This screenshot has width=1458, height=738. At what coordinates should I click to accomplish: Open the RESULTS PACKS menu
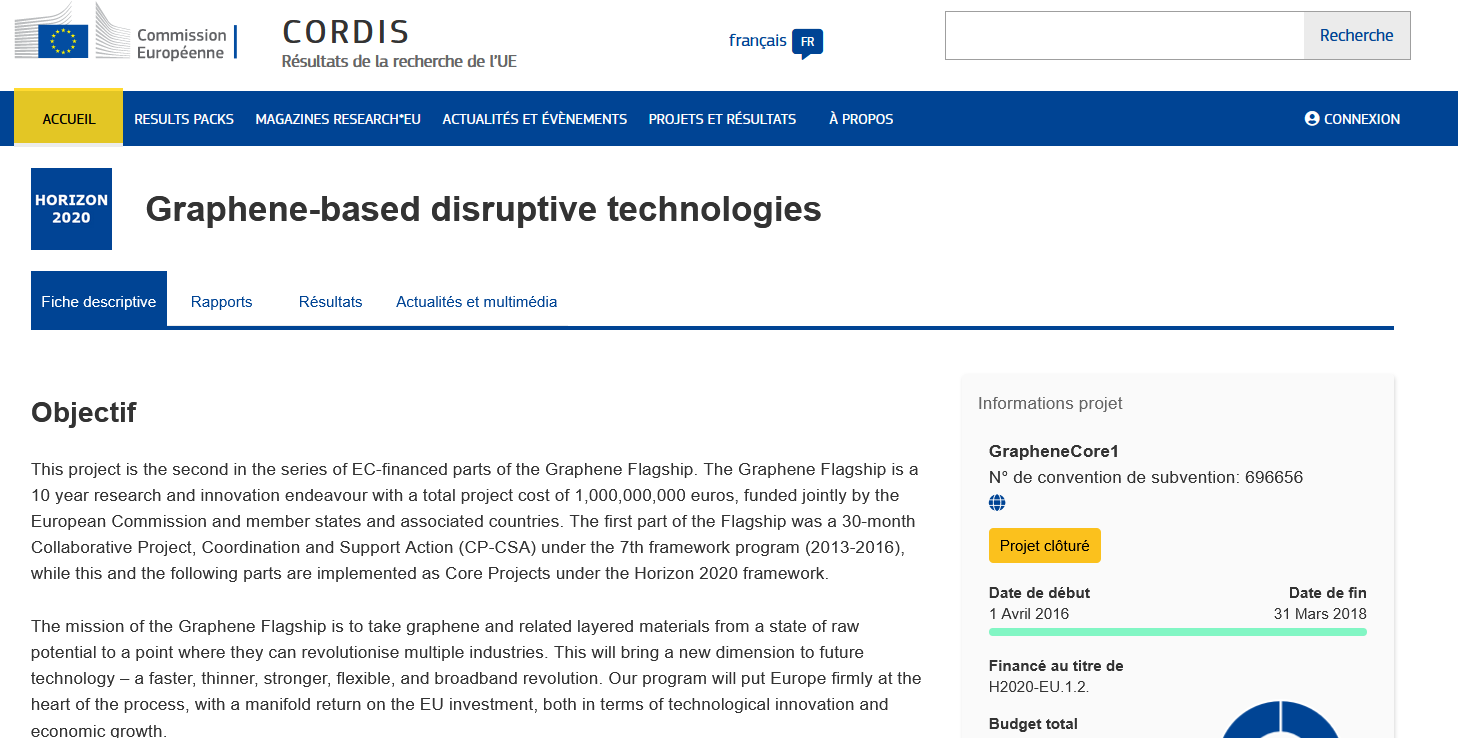[x=184, y=119]
